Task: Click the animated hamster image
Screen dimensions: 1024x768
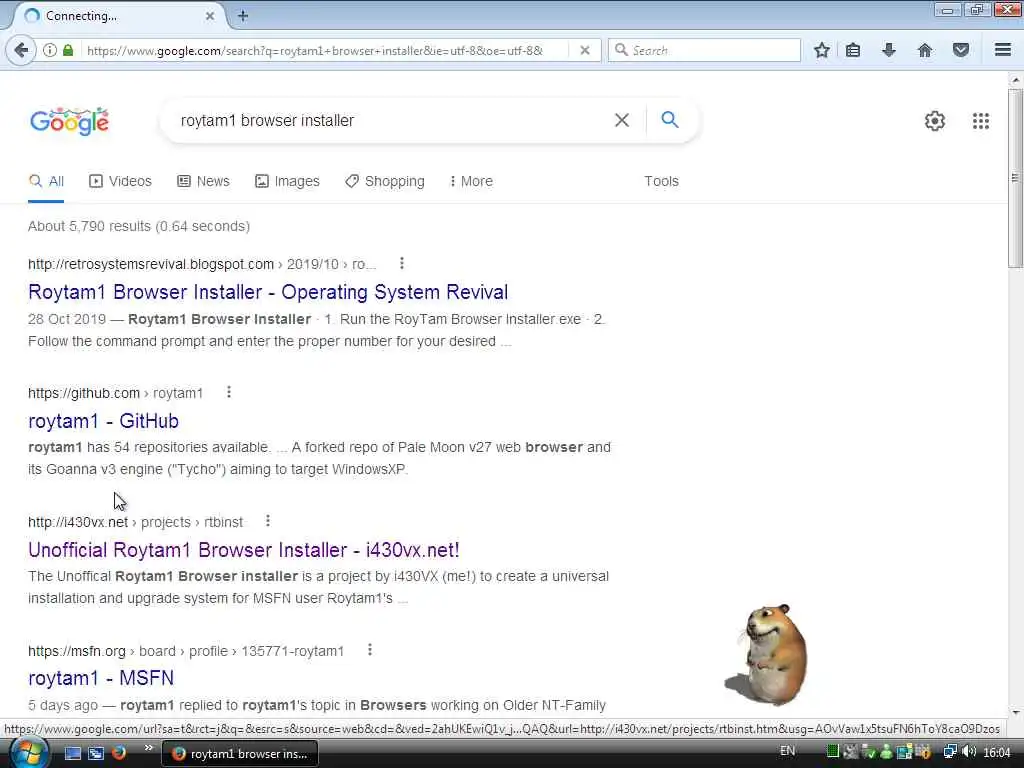Action: [768, 655]
